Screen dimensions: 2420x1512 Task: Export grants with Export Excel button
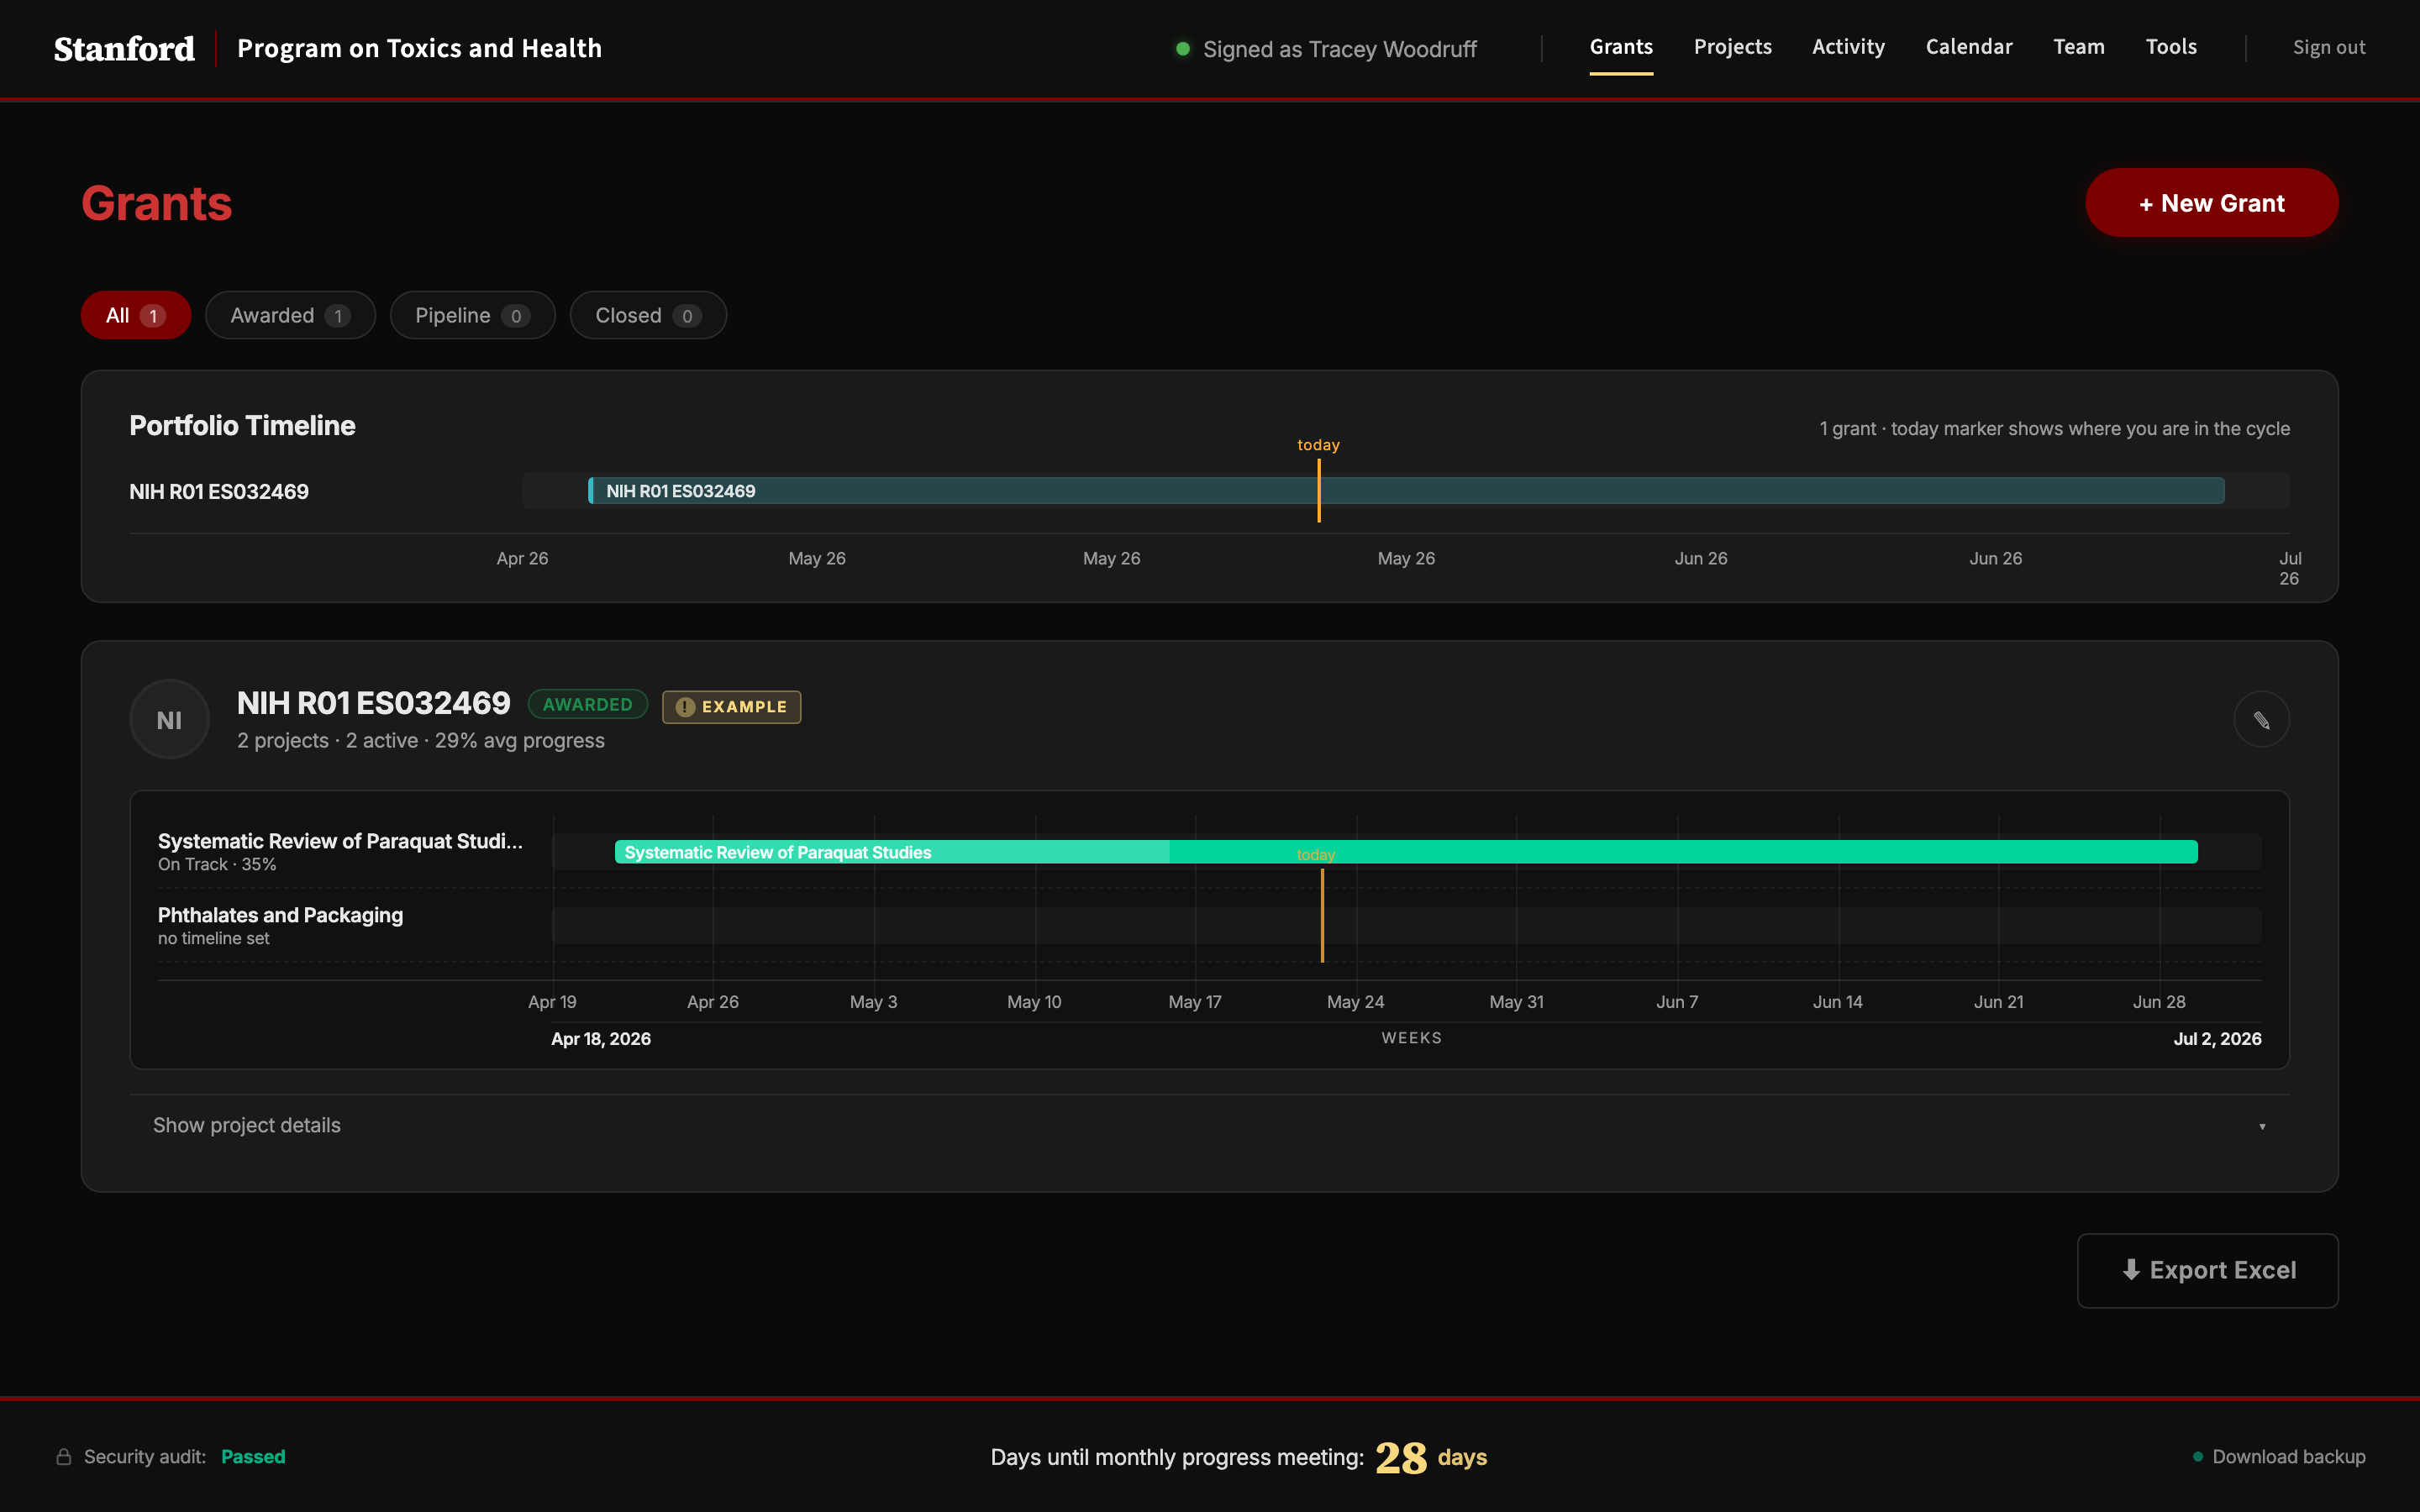2207,1270
